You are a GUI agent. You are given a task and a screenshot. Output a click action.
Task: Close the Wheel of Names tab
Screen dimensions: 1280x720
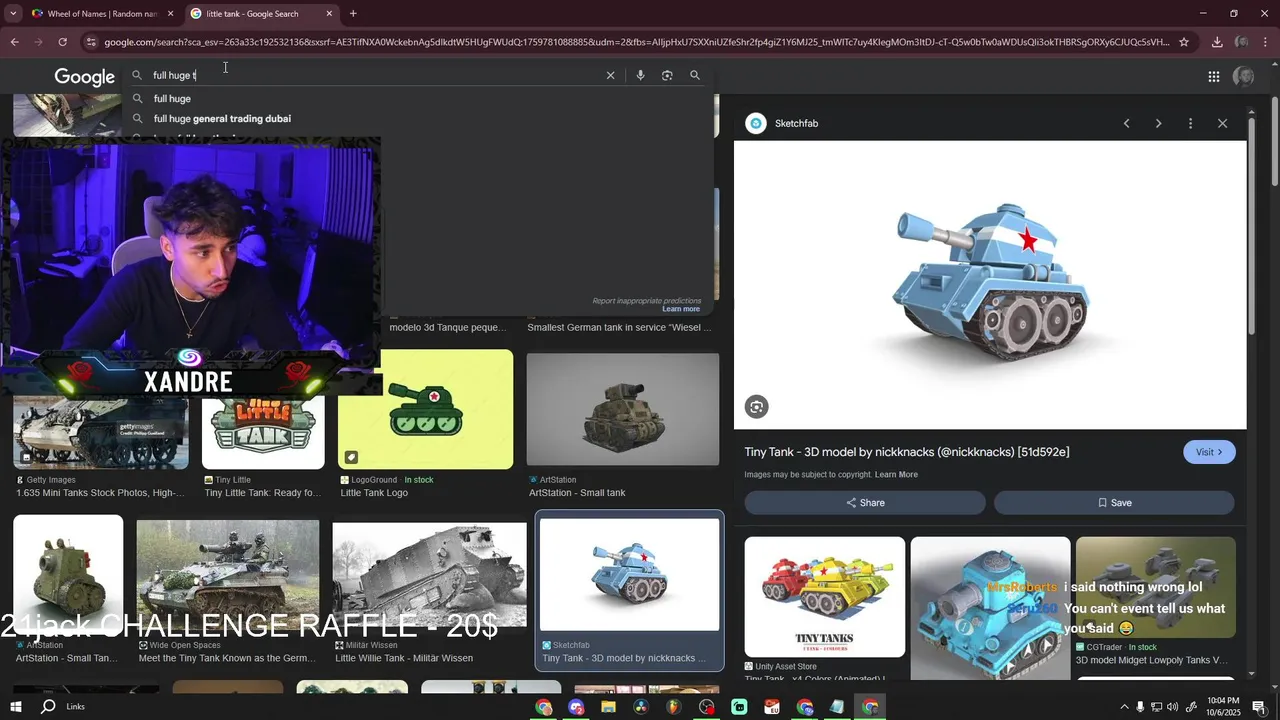coord(170,14)
